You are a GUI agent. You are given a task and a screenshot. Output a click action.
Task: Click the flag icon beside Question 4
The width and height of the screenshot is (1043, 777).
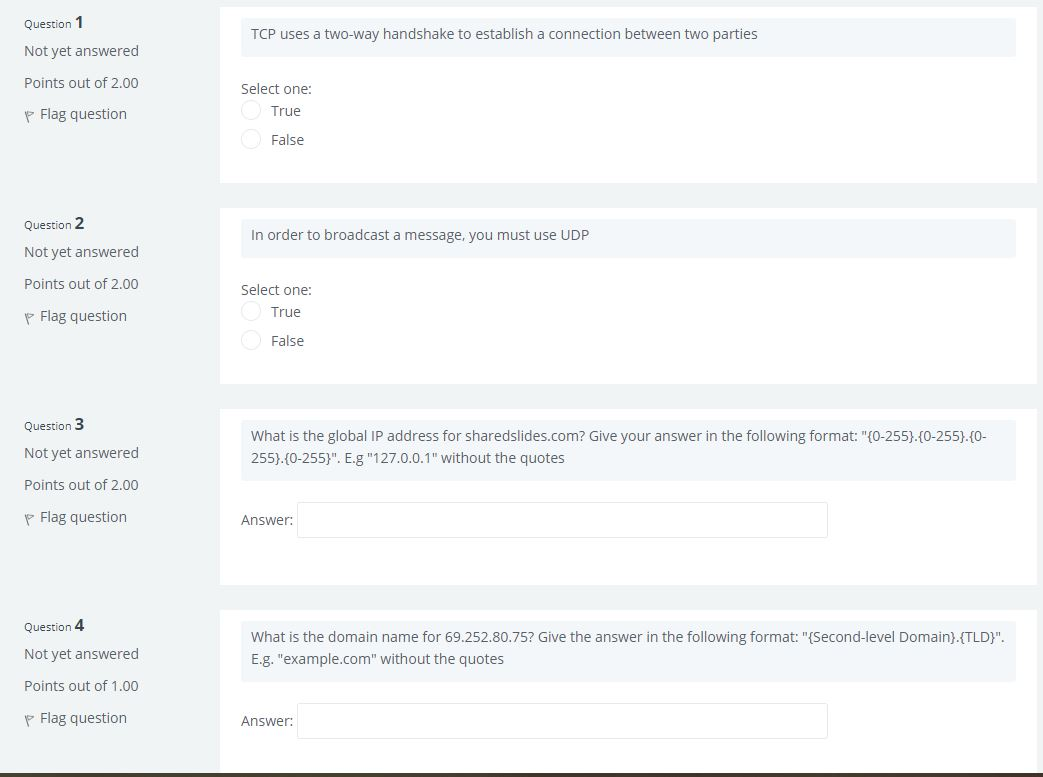(x=30, y=718)
